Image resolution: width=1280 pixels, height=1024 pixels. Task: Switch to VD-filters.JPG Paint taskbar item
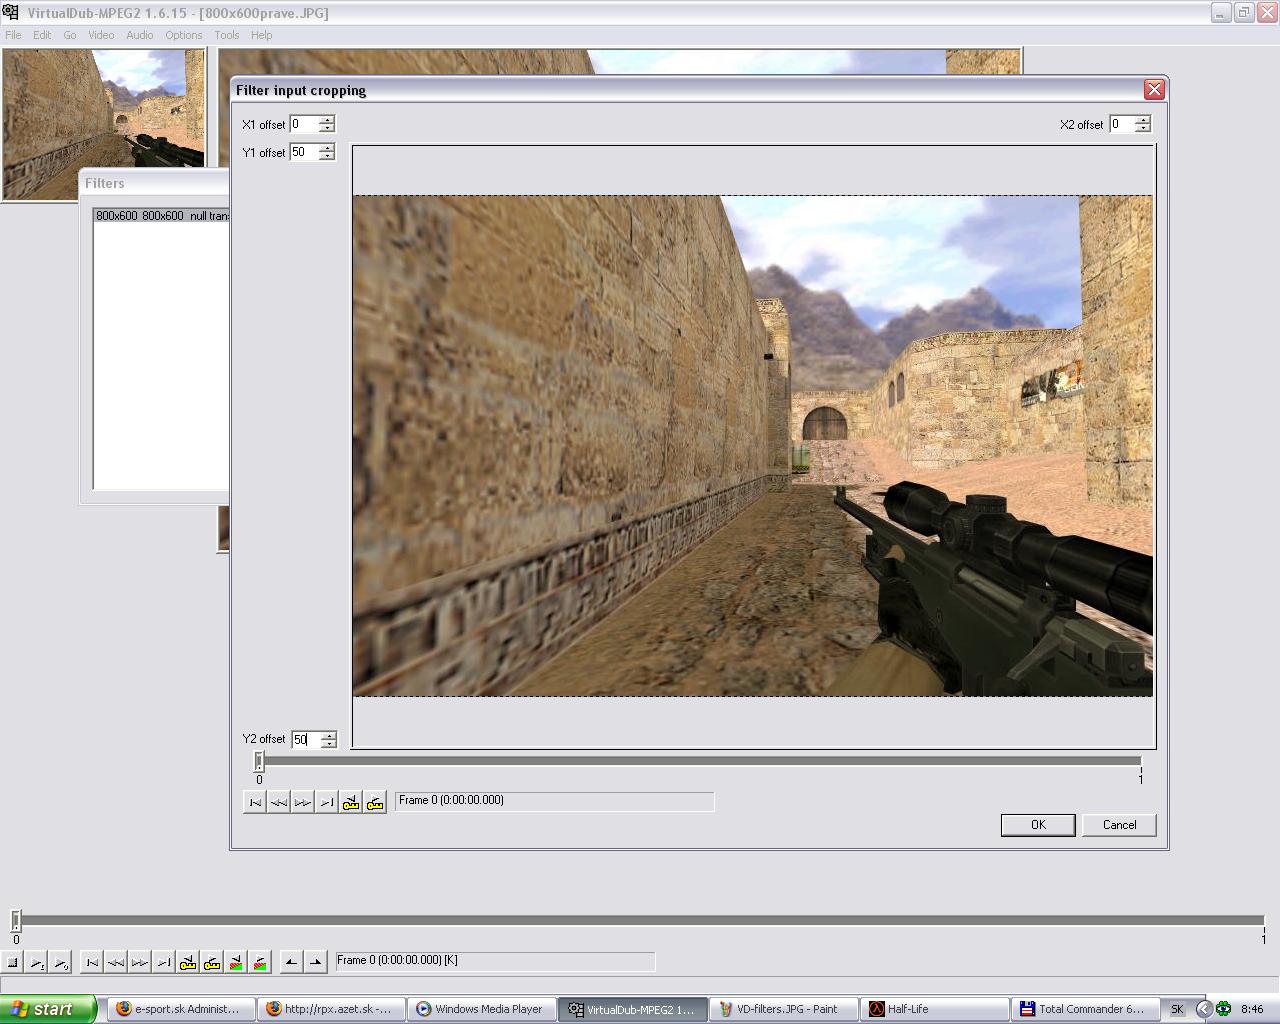coord(781,1009)
